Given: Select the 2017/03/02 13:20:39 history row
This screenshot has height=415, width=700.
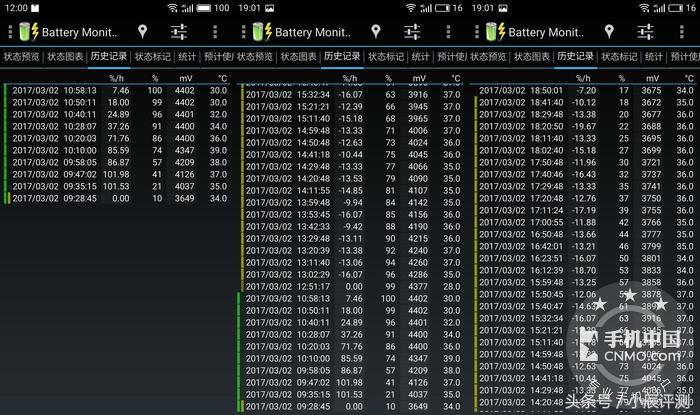Looking at the screenshot, I should 351,250.
